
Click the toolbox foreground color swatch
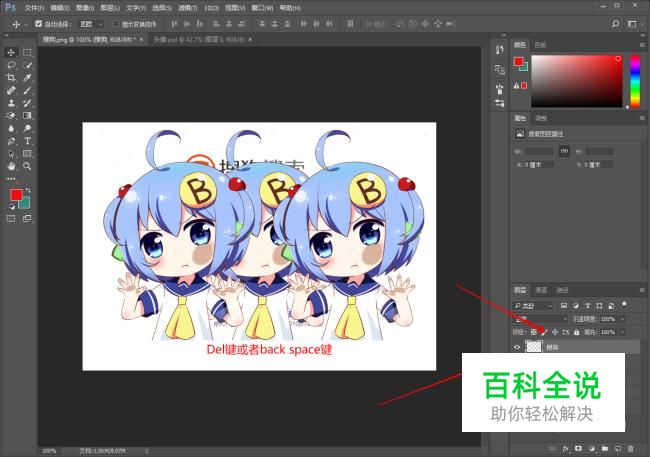coord(16,194)
